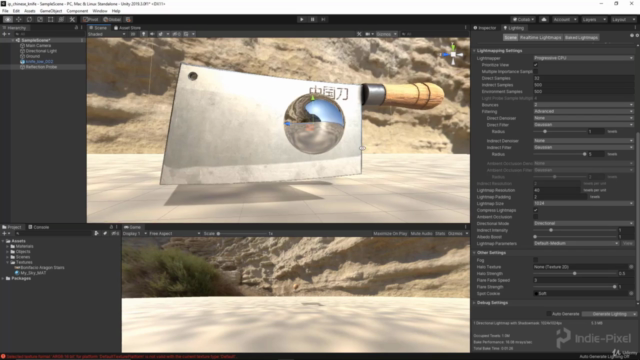Toggle the Global handle rotation button
The width and height of the screenshot is (640, 360).
point(111,19)
